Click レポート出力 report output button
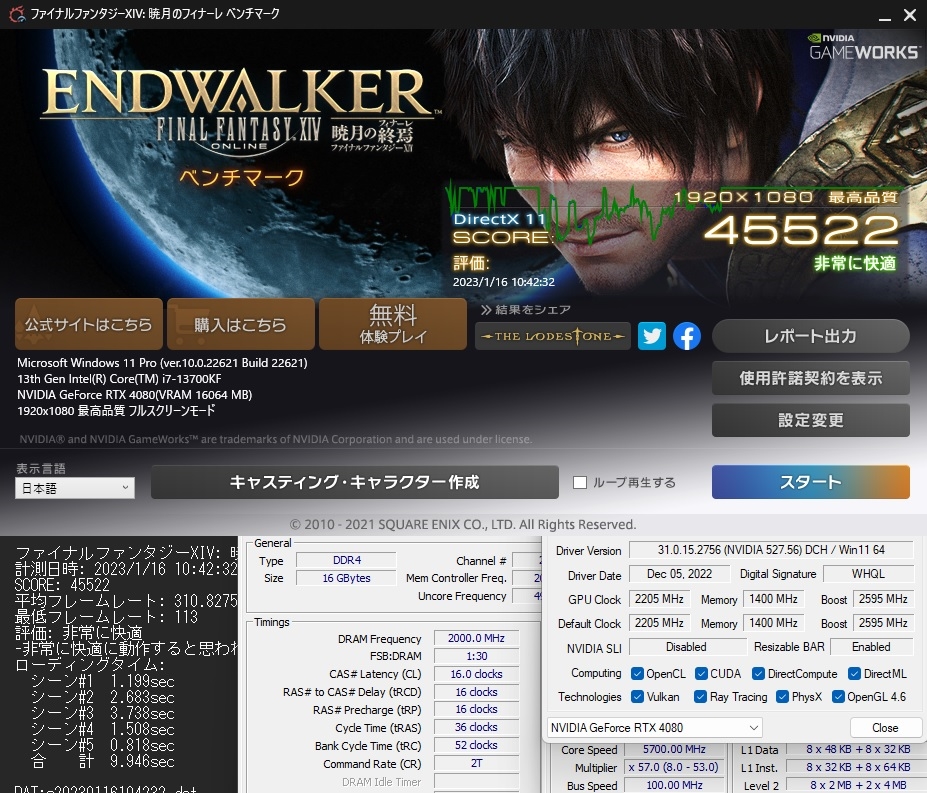This screenshot has height=793, width=927. (x=811, y=336)
